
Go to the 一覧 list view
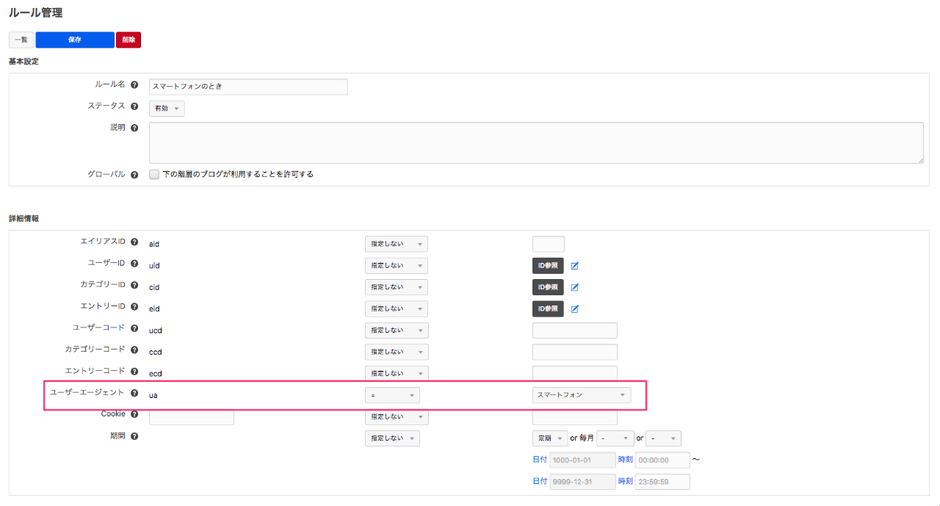point(21,40)
